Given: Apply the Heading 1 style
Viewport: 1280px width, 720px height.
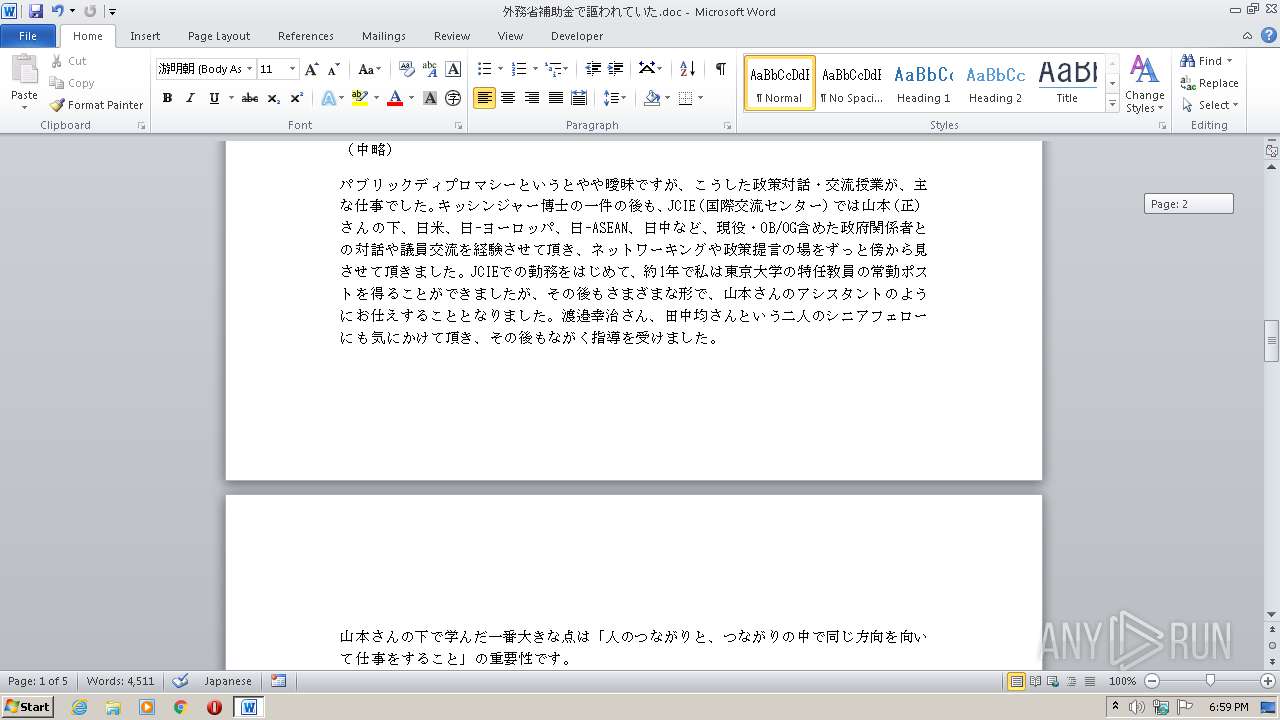Looking at the screenshot, I should tap(924, 83).
